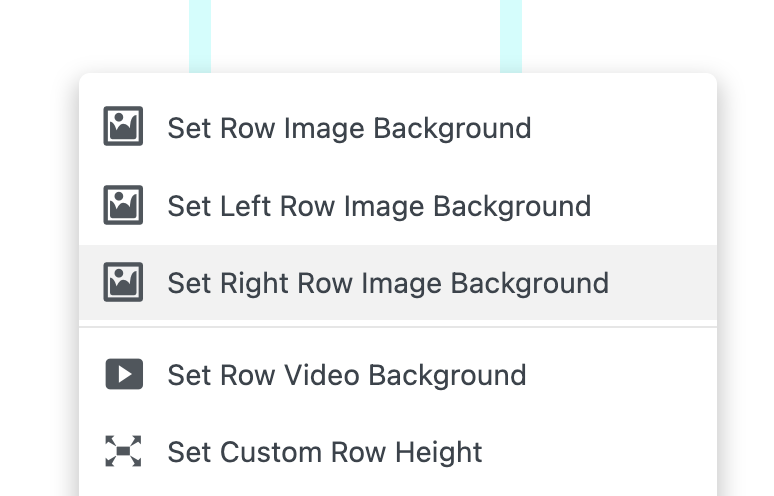Click the image icon beside Set Row Image Background
The height and width of the screenshot is (496, 774).
click(x=124, y=128)
